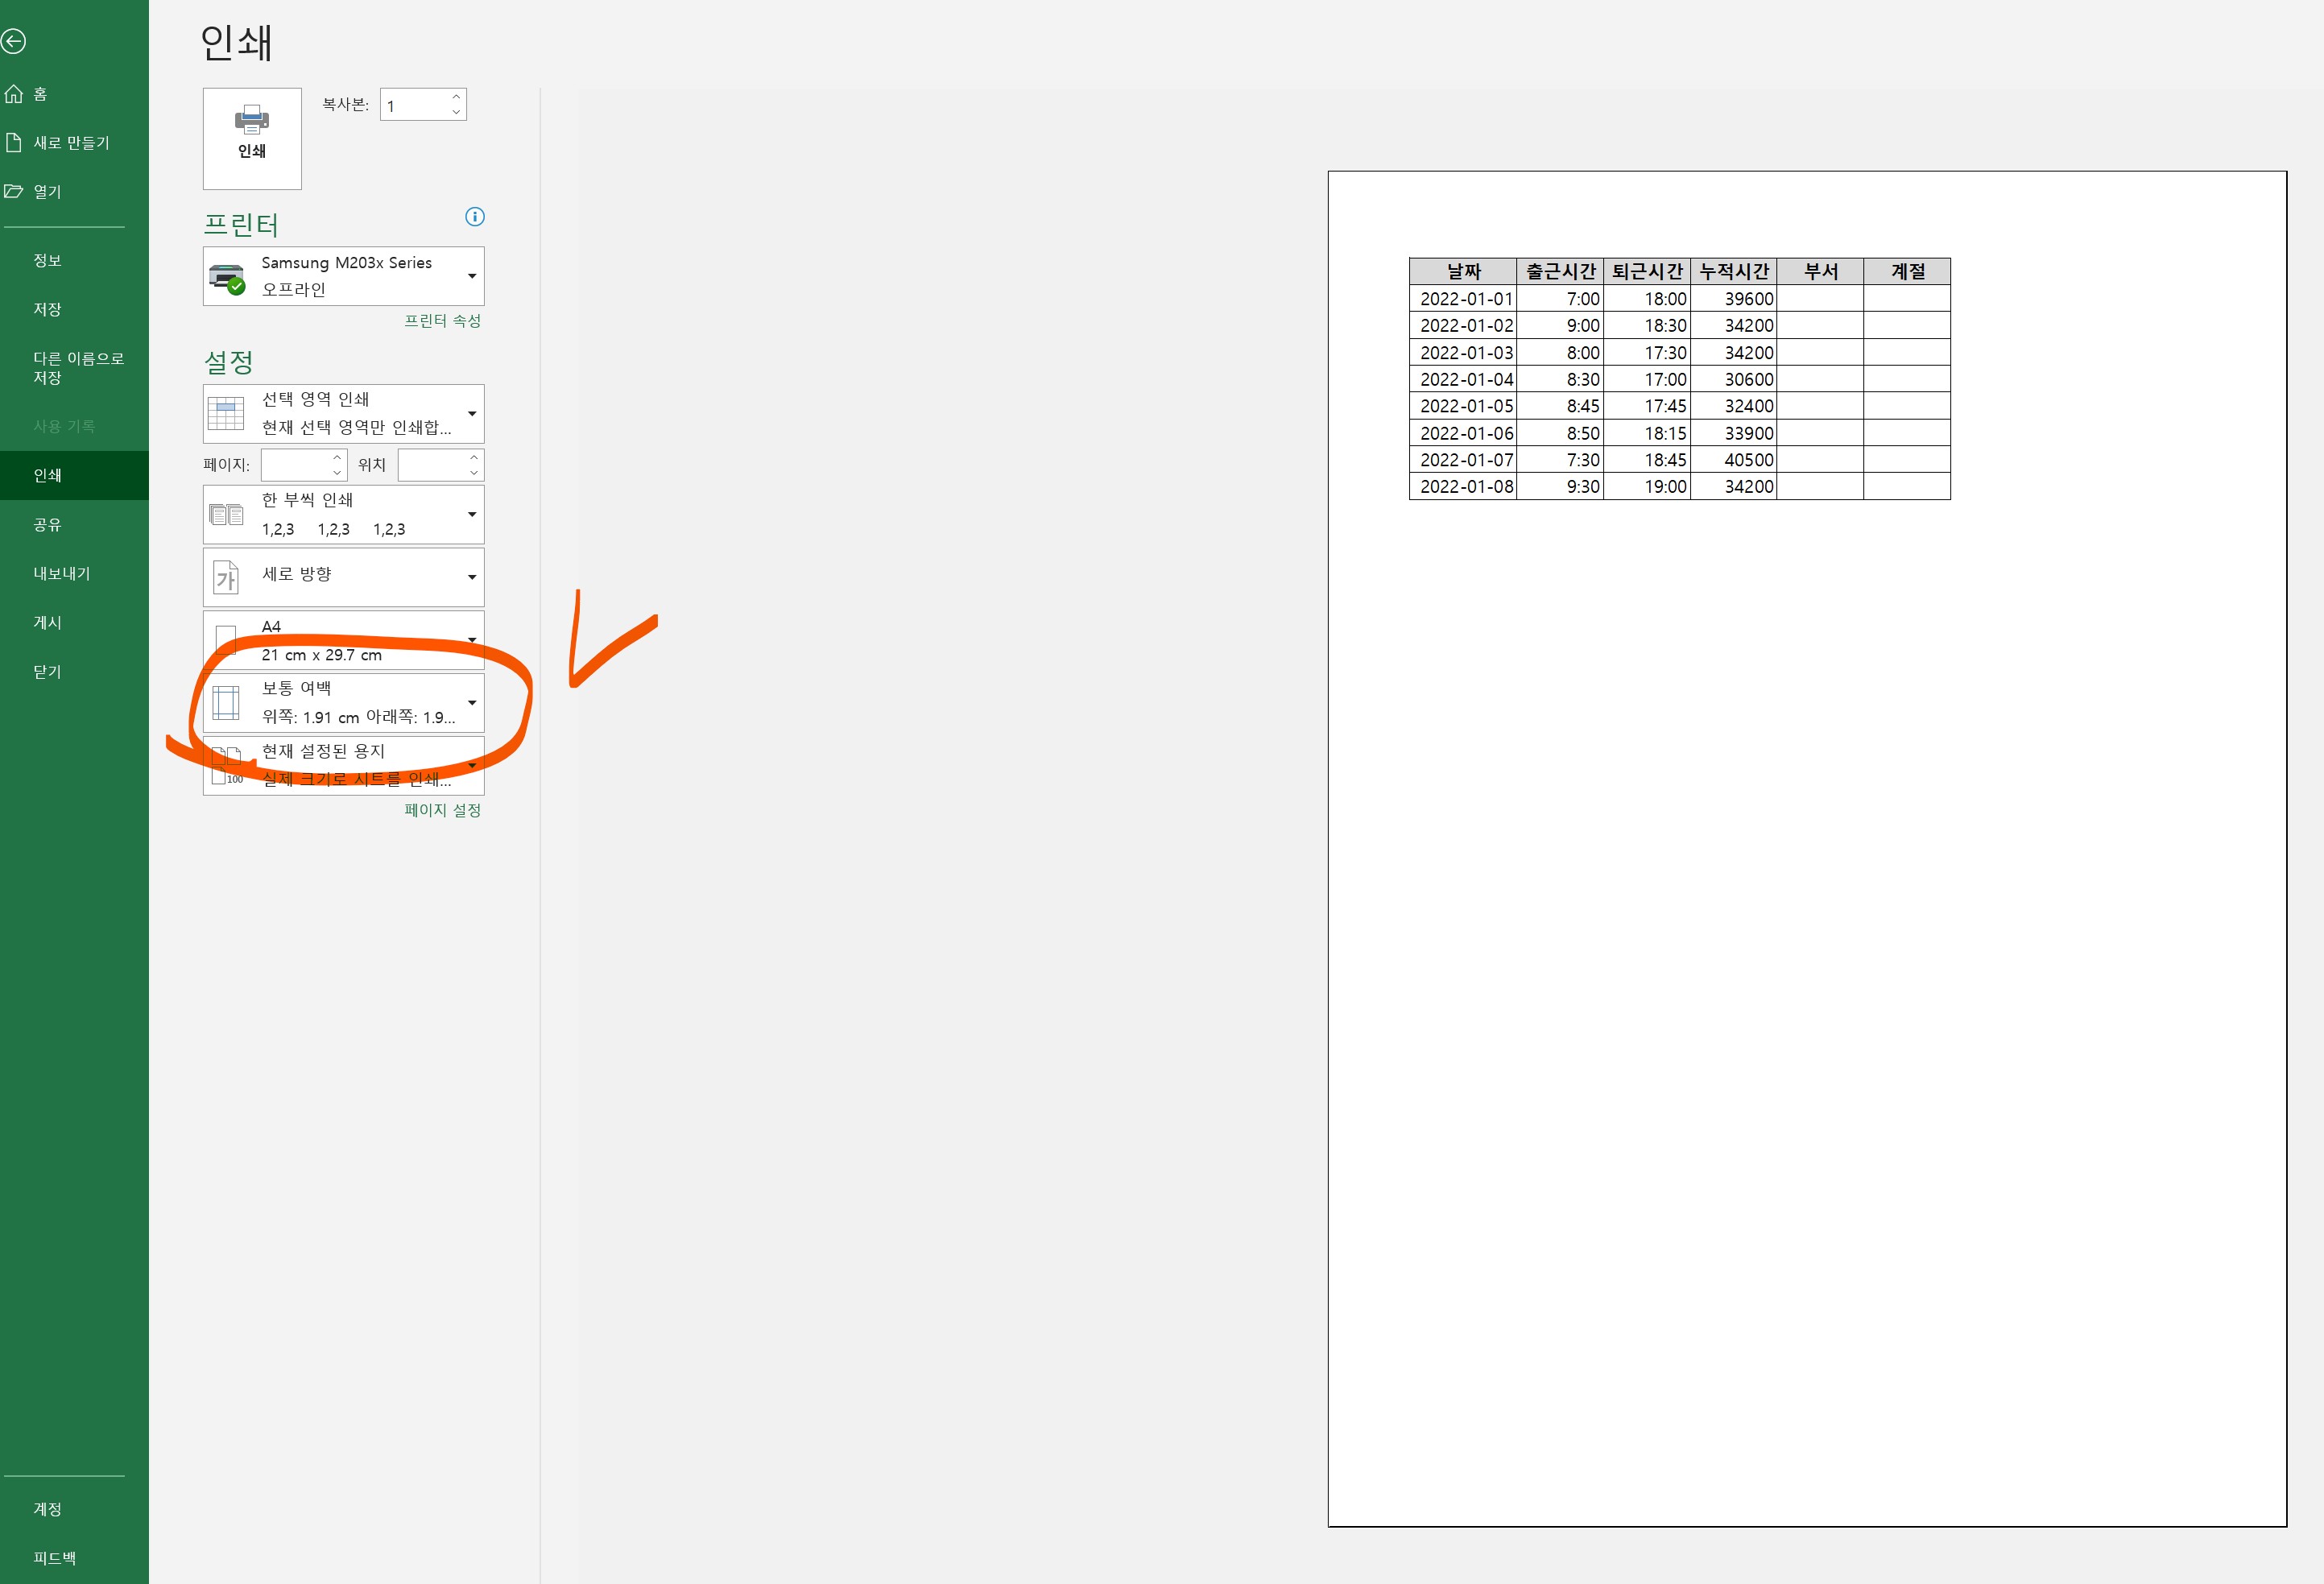The width and height of the screenshot is (2324, 1584).
Task: Open the portrait orientation dropdown
Action: pos(472,577)
